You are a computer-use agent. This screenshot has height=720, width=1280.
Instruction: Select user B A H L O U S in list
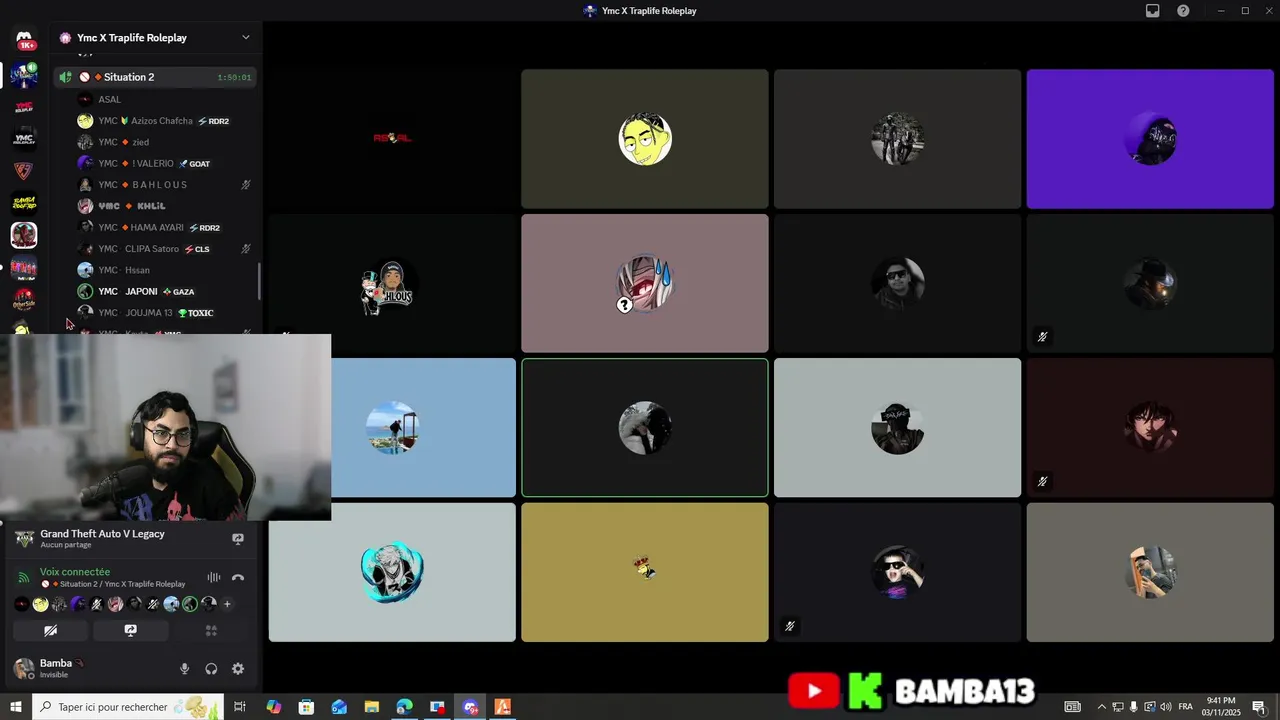[x=165, y=185]
